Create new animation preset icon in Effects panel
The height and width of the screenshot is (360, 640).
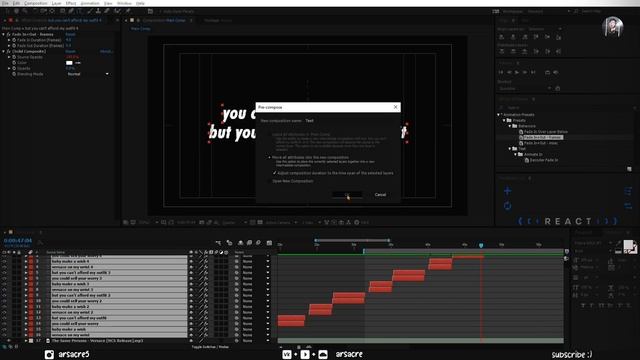[629, 169]
